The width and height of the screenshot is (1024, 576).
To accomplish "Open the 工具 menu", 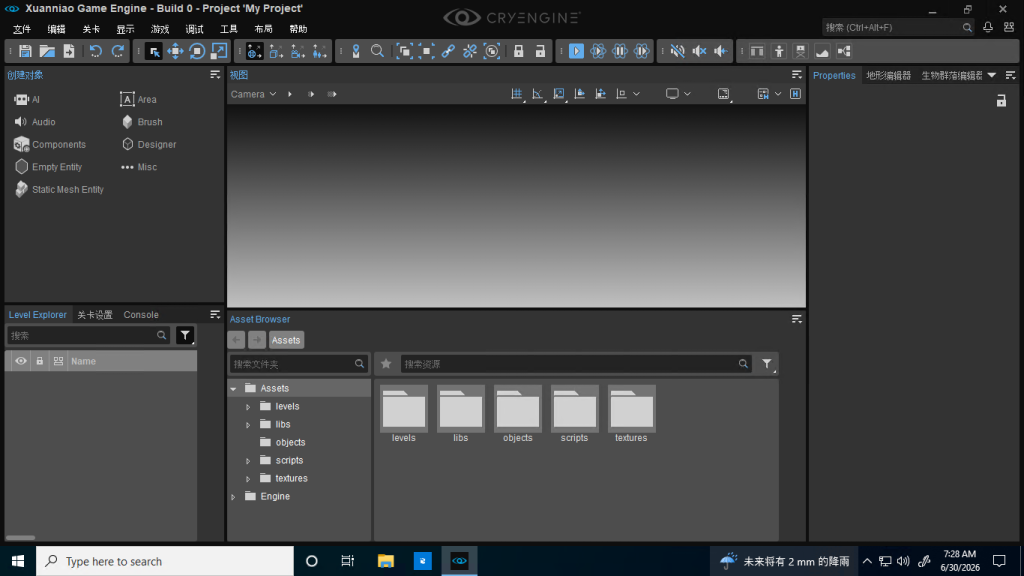I will point(229,29).
